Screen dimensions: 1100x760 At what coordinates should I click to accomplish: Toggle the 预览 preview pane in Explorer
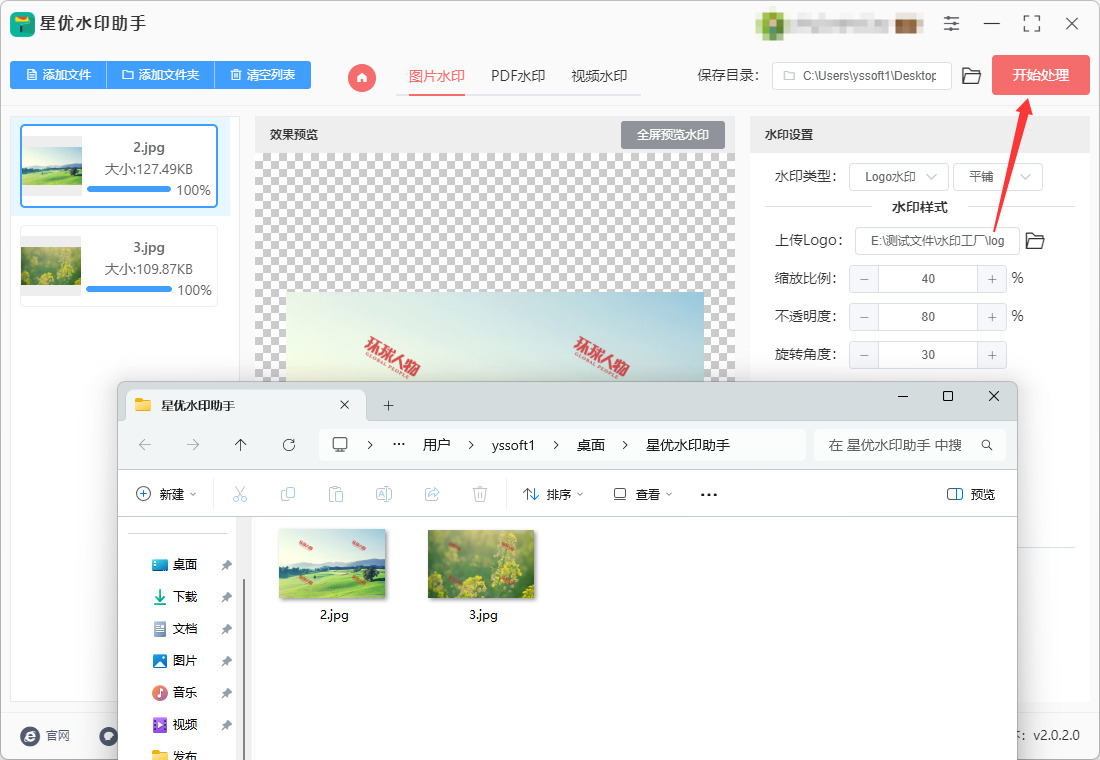click(971, 495)
